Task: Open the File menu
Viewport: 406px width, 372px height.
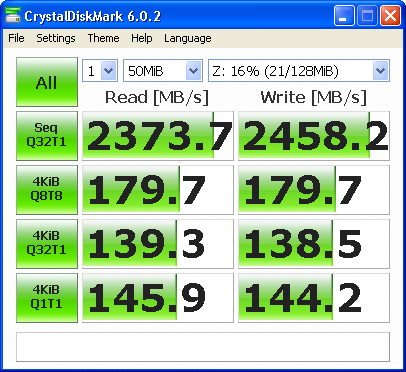Action: [x=16, y=38]
